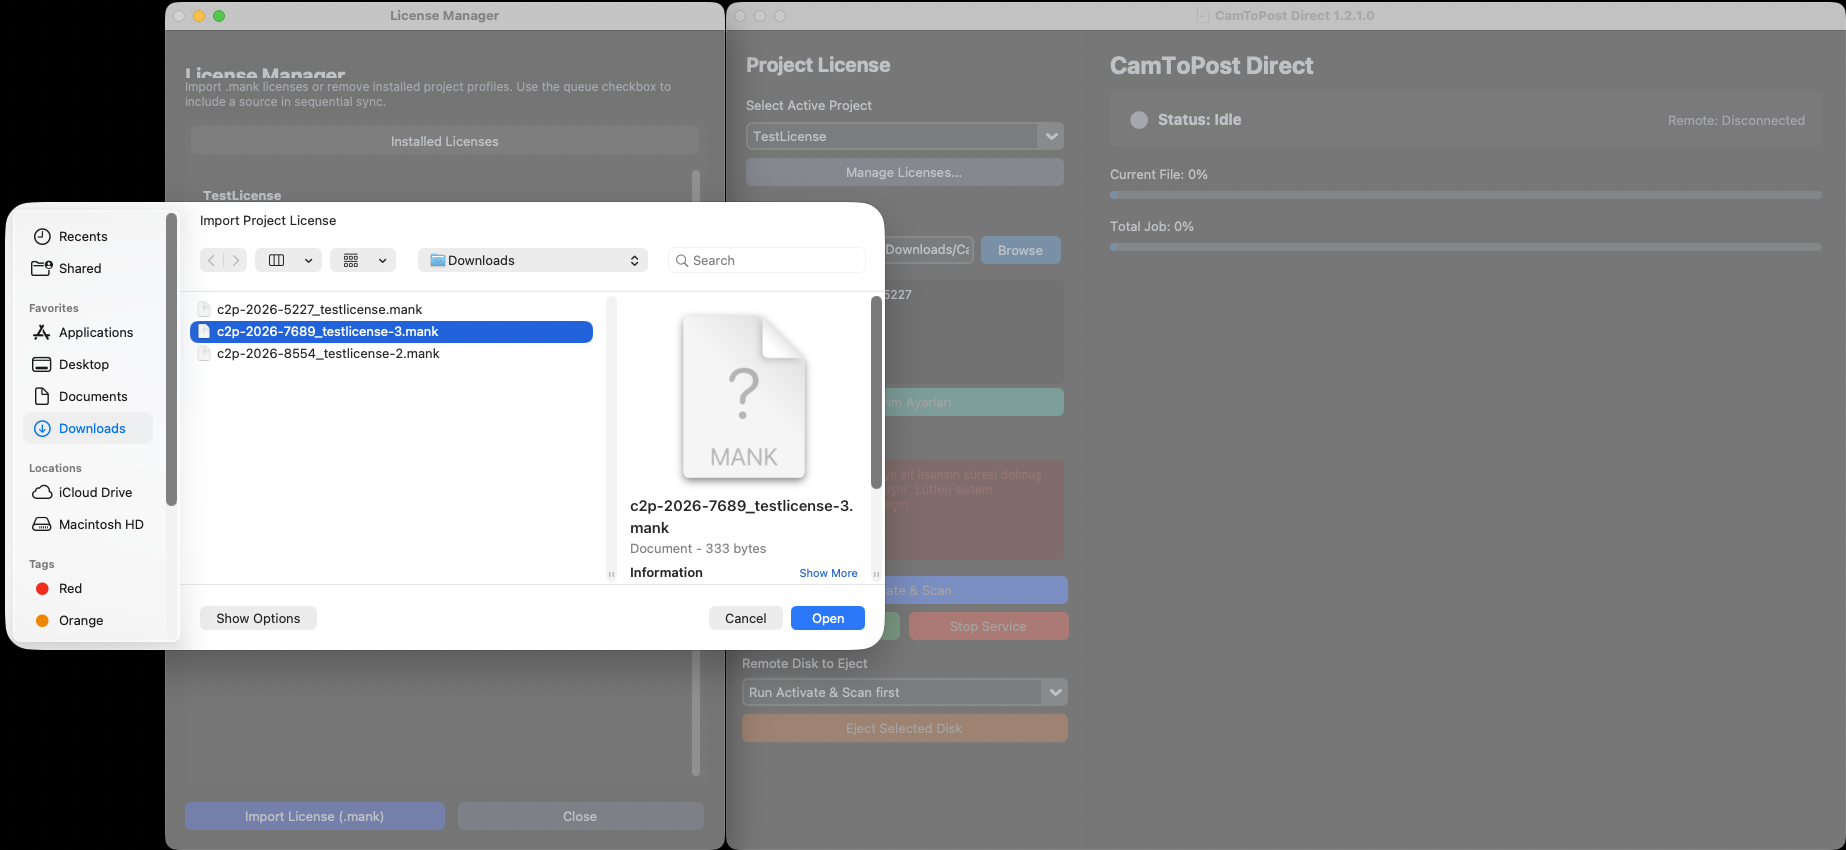Click Close button in License Manager window

coord(580,816)
